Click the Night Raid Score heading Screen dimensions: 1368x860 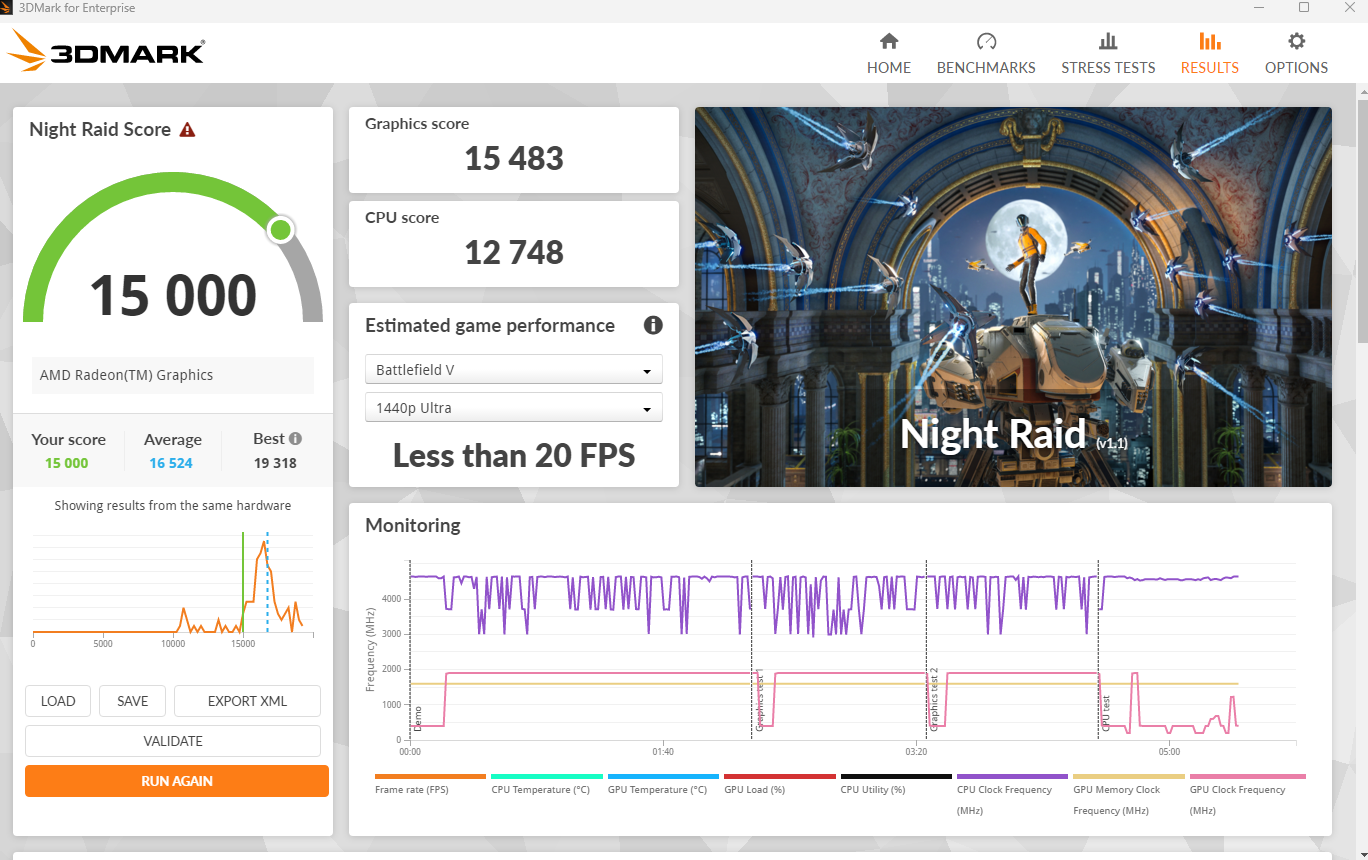(x=100, y=129)
